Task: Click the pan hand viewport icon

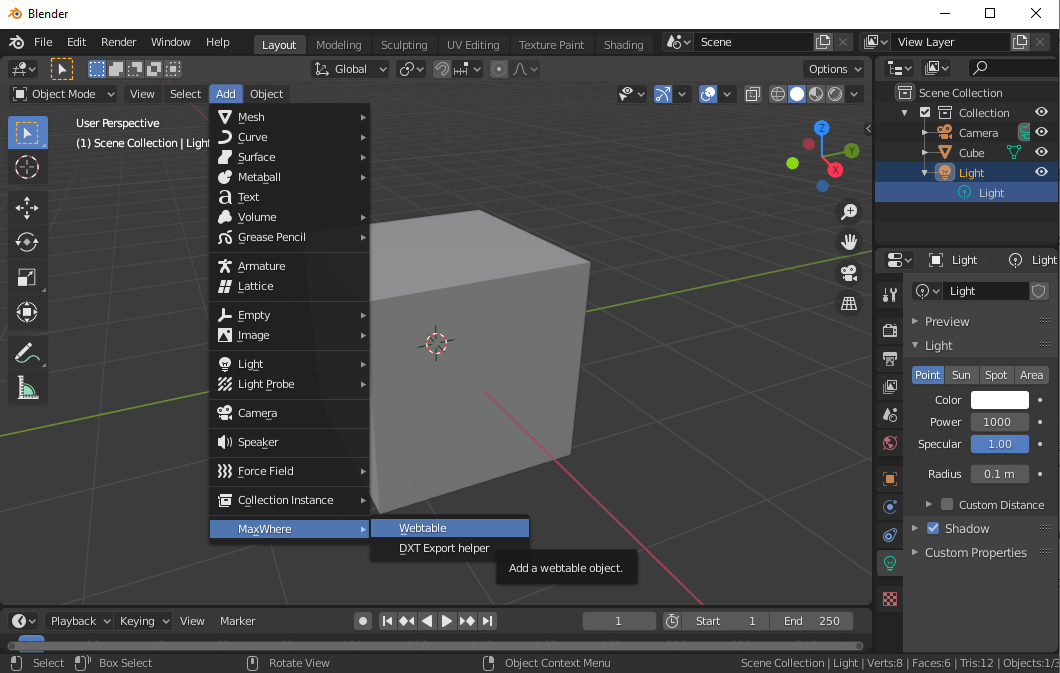Action: [x=848, y=242]
